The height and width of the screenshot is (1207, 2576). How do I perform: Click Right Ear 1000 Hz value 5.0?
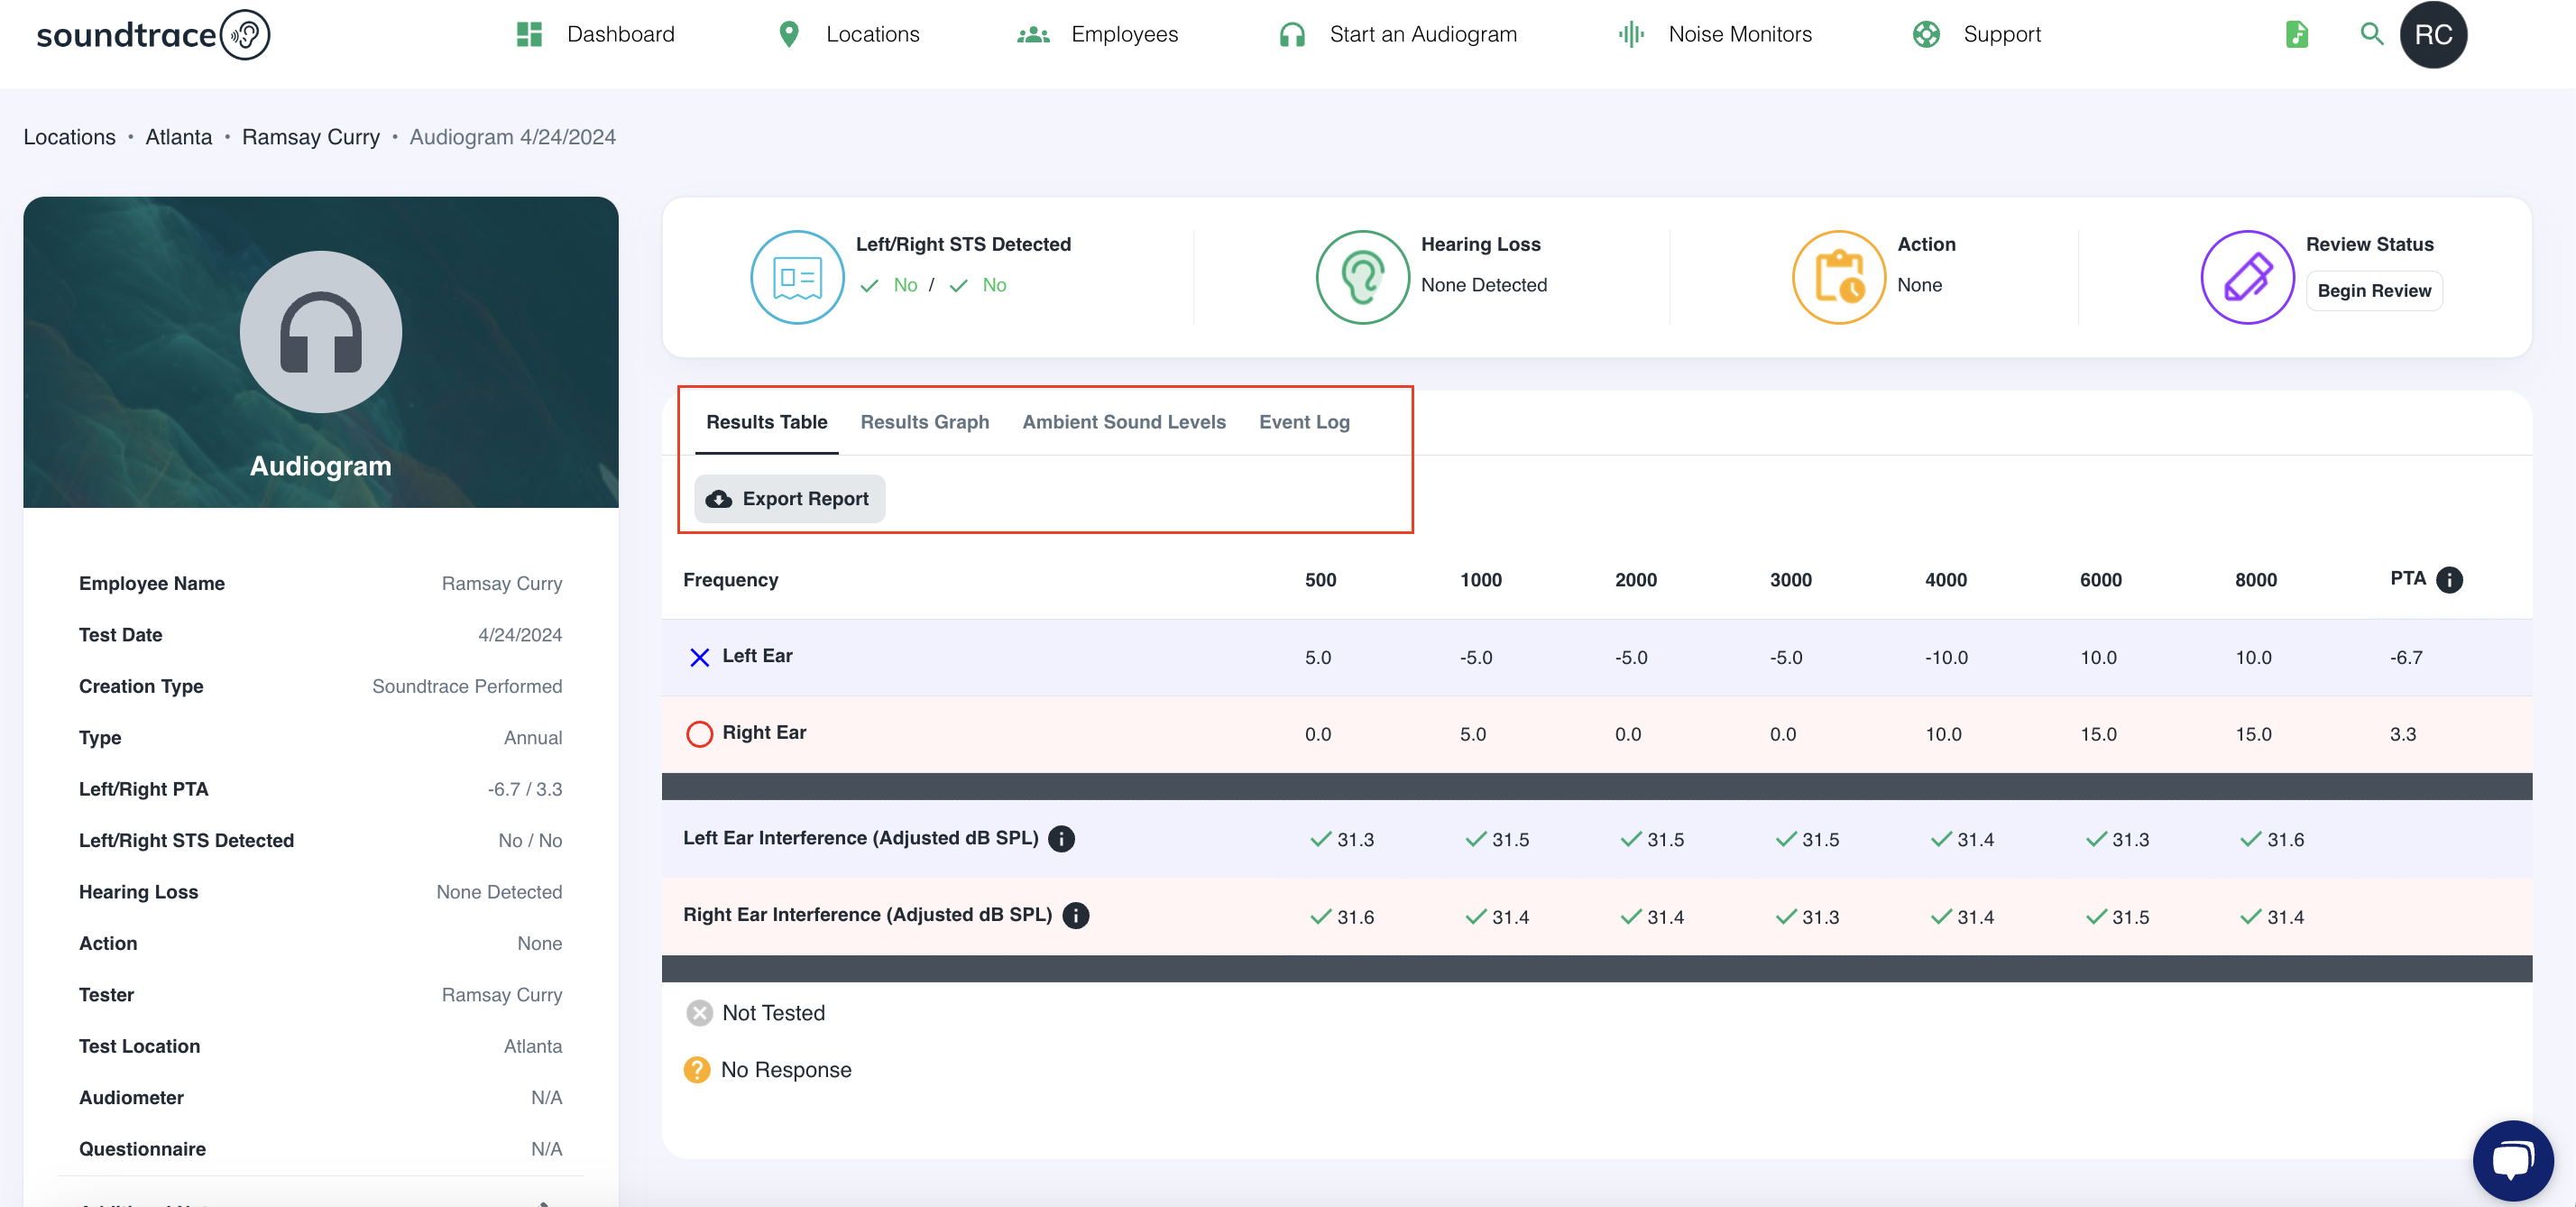pos(1473,735)
